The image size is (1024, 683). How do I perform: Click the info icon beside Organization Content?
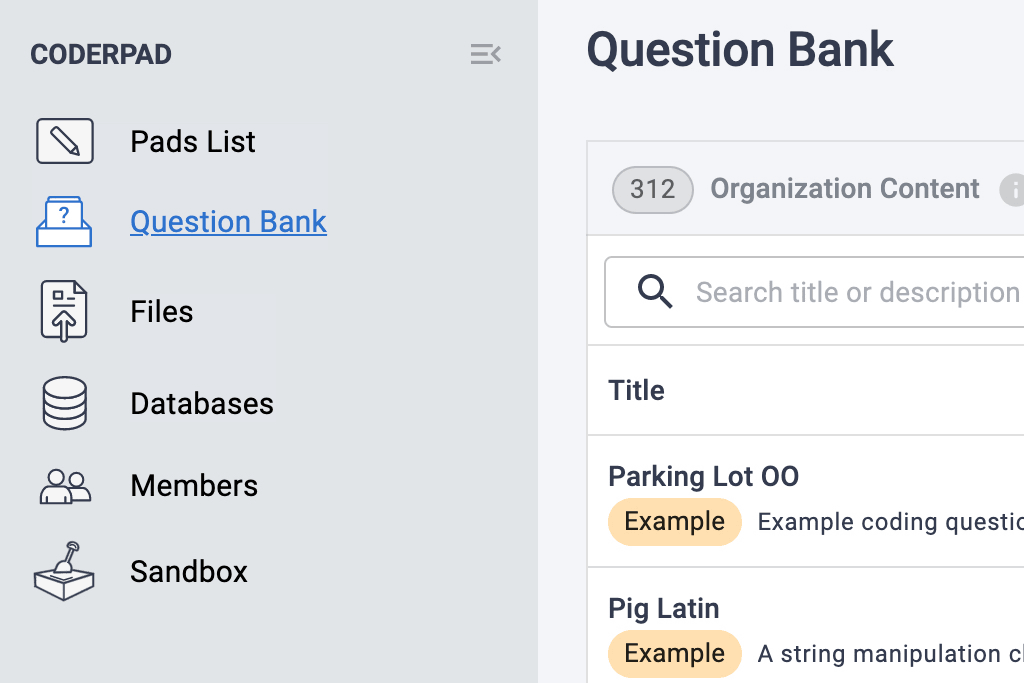tap(1012, 189)
